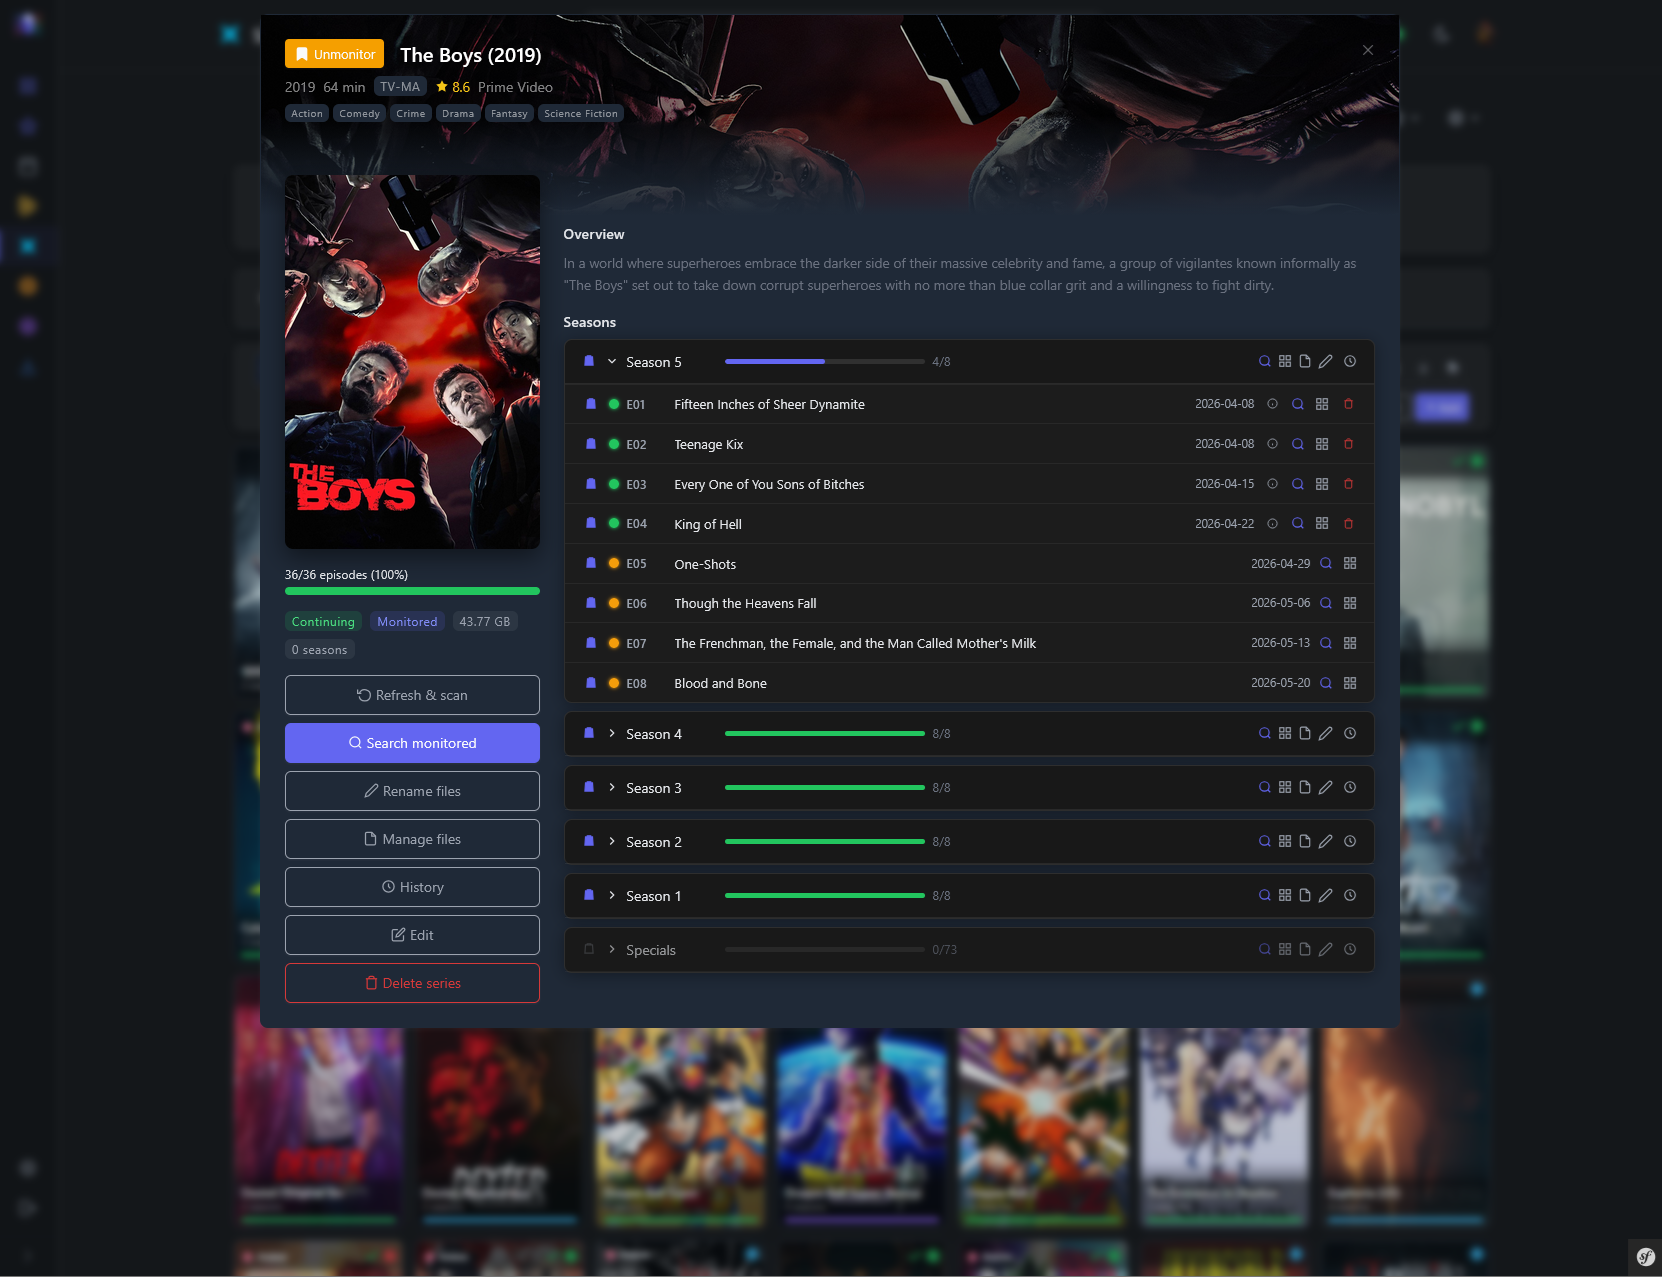Open series History
This screenshot has width=1662, height=1277.
coord(412,887)
